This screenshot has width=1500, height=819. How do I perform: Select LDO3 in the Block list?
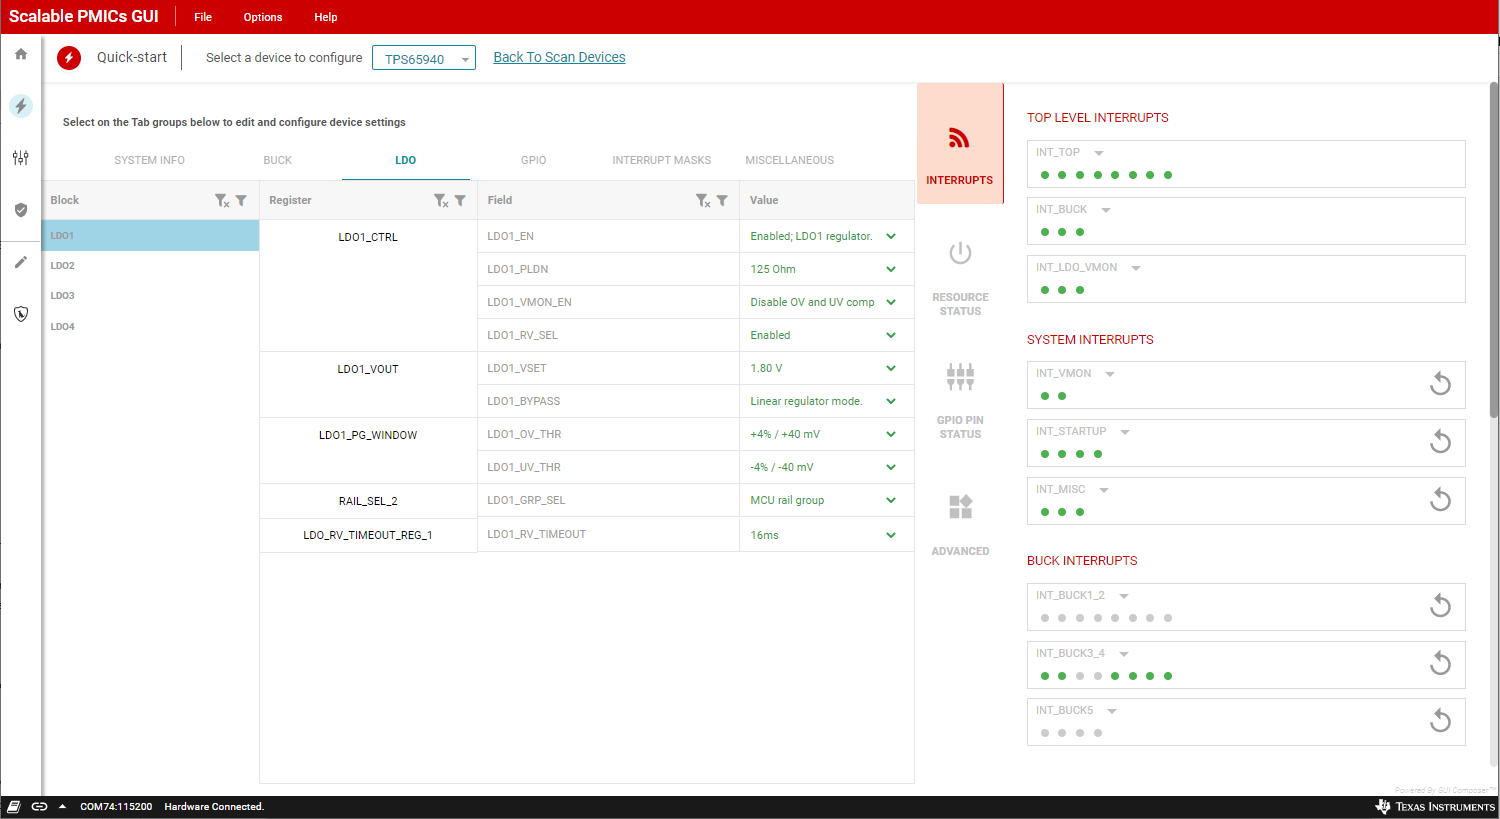63,296
